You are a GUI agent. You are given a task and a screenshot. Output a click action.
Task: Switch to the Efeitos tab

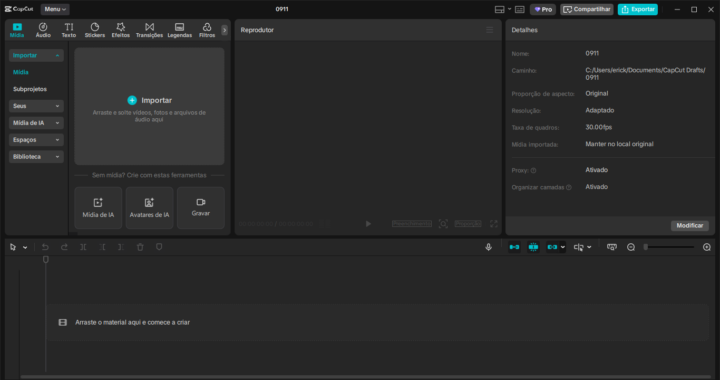tap(121, 30)
